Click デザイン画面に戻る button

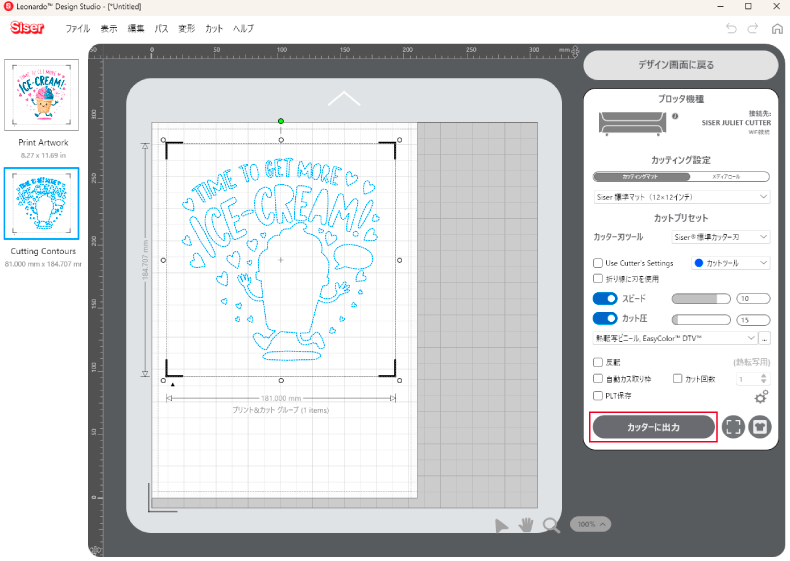681,65
